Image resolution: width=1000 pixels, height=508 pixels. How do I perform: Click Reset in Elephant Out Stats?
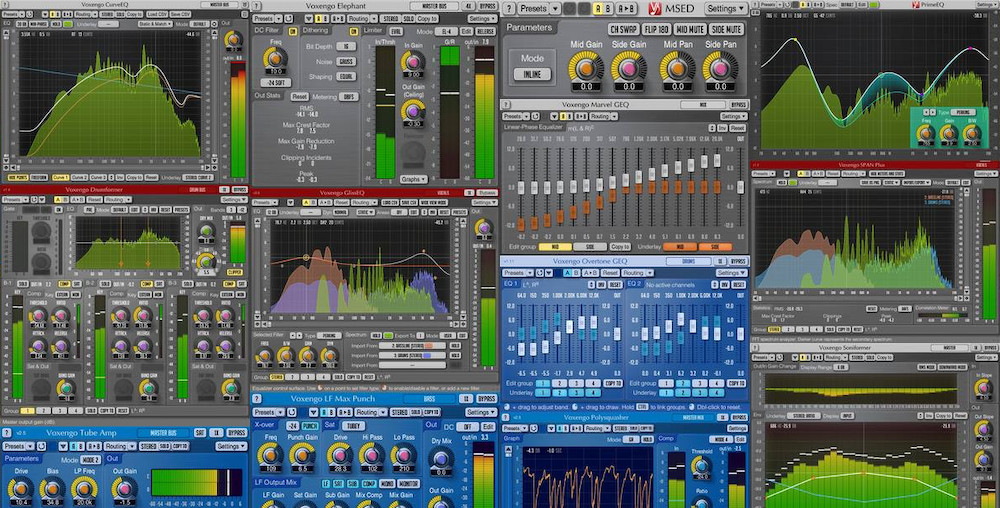pyautogui.click(x=299, y=96)
